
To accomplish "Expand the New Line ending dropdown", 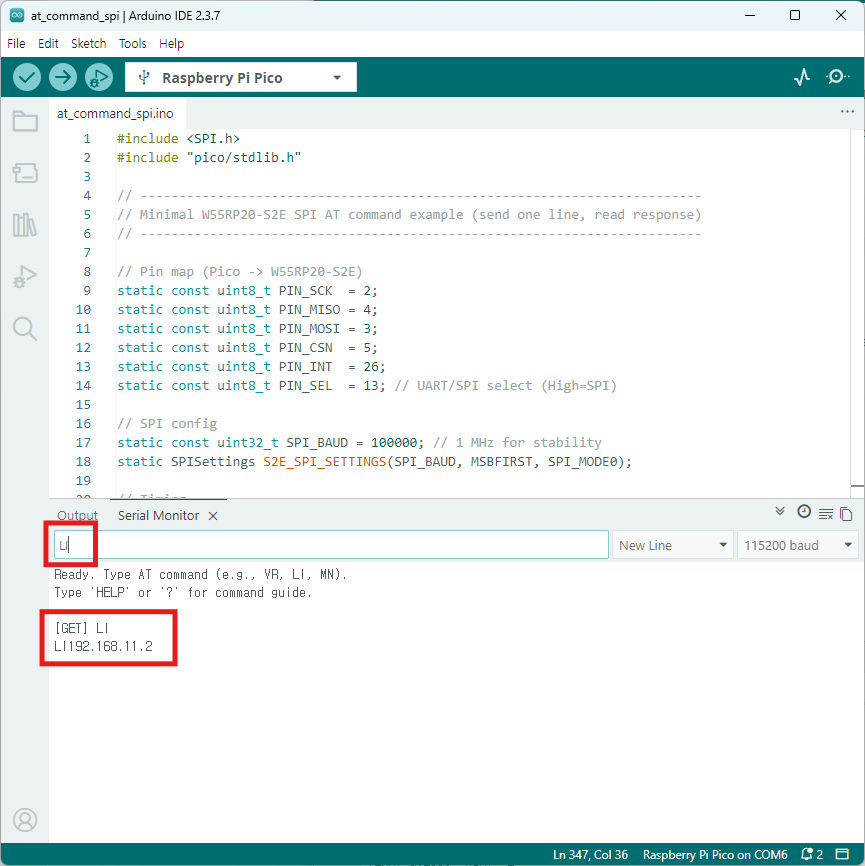I will (x=673, y=545).
